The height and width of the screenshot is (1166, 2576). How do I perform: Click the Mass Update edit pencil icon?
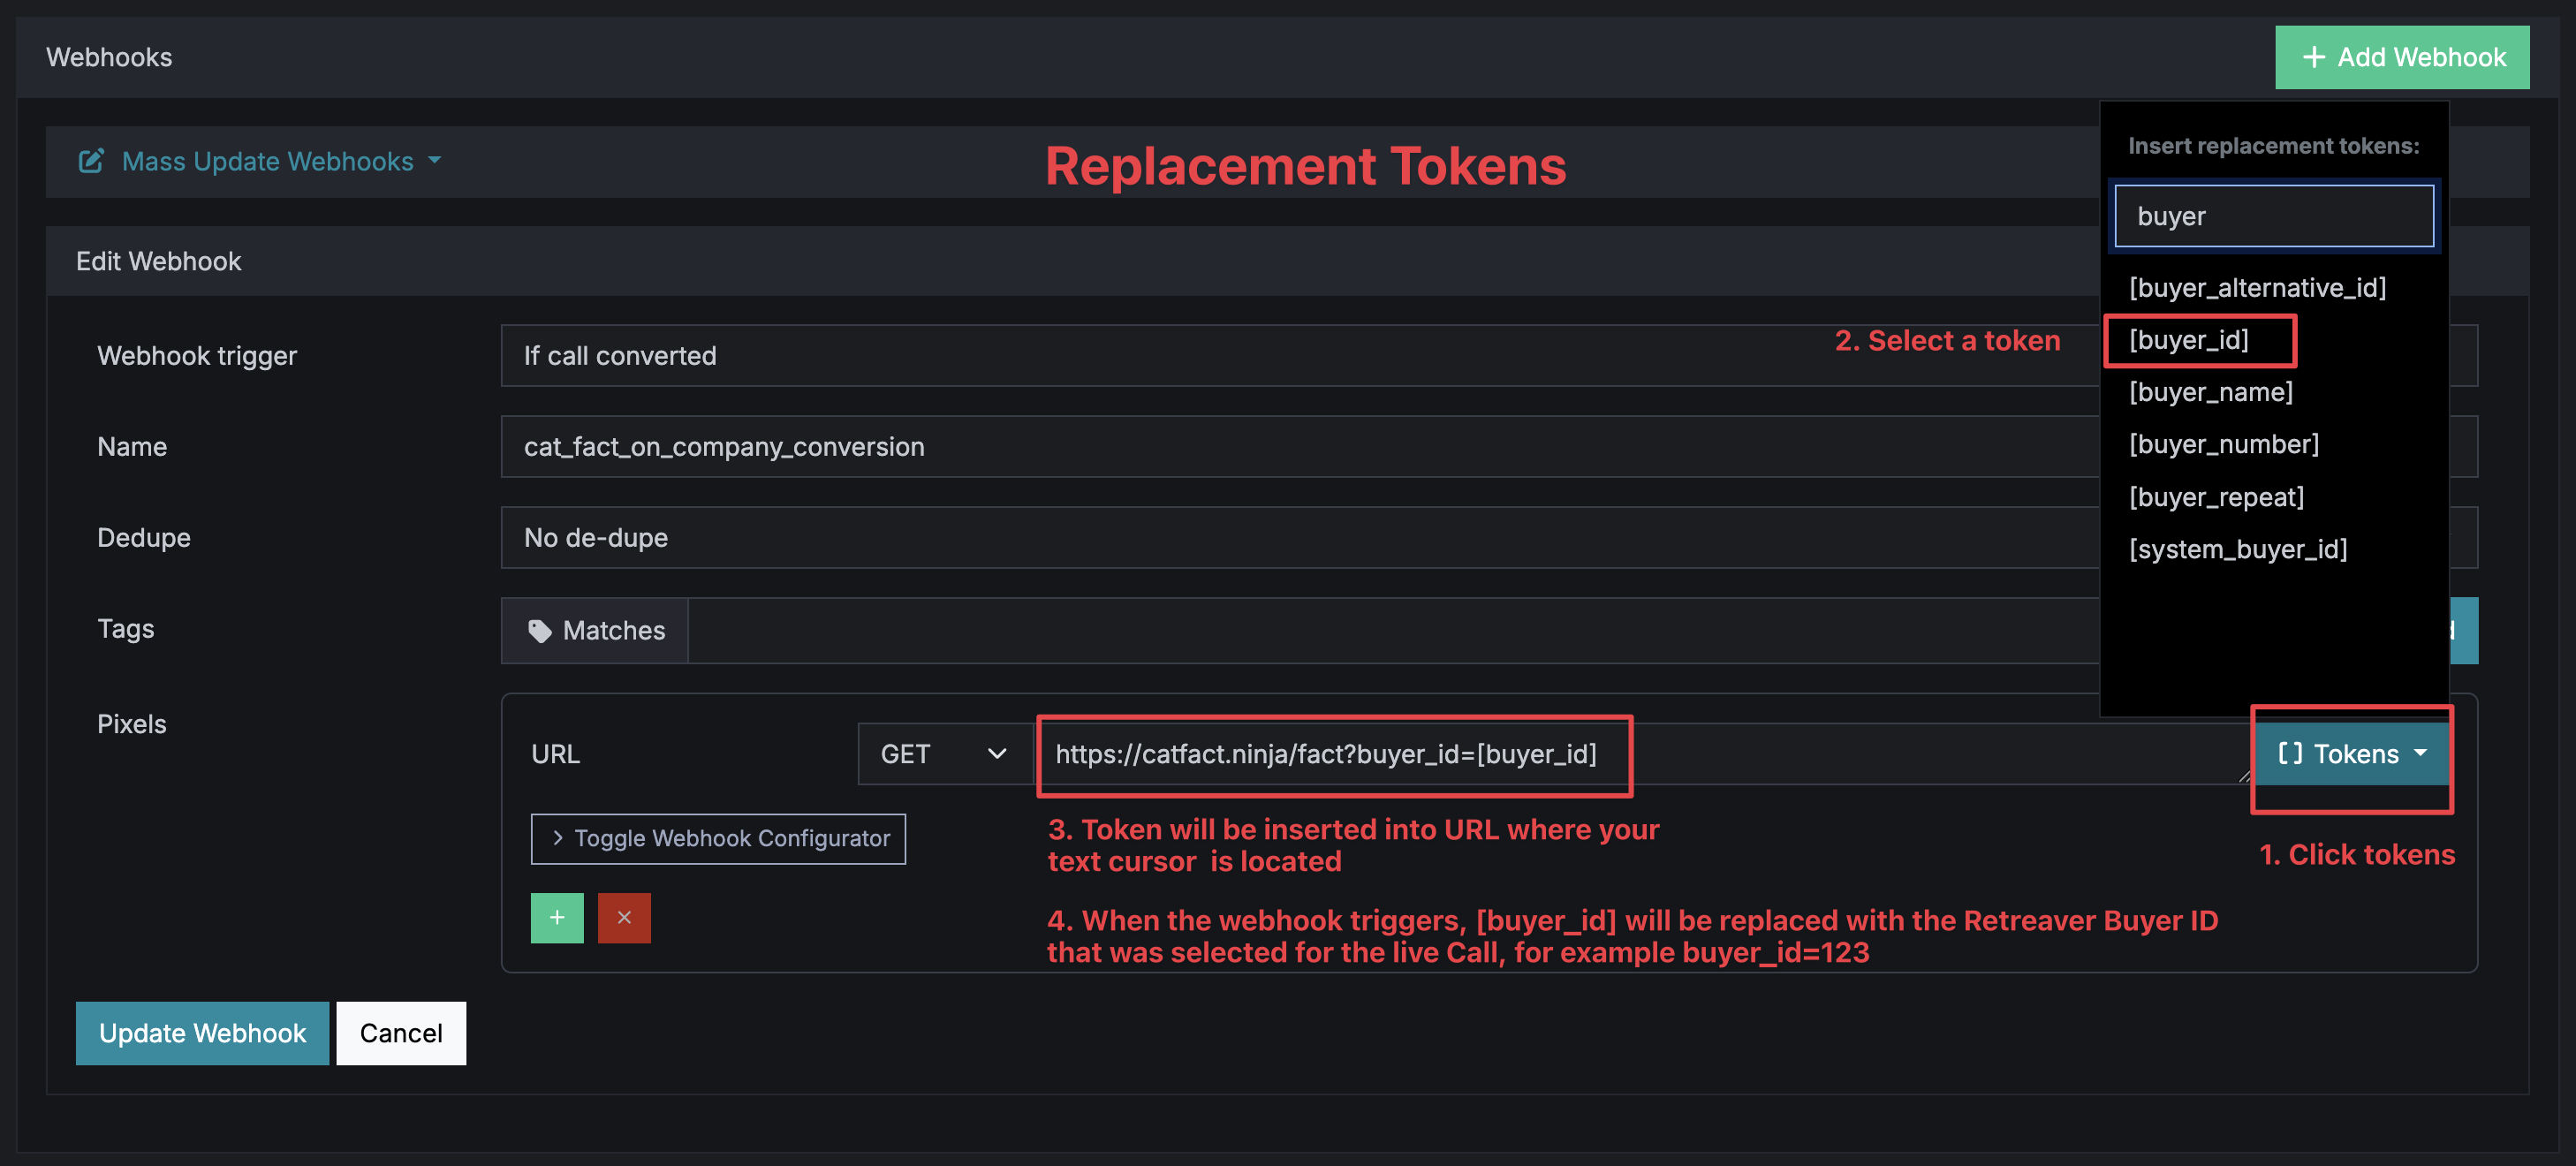[x=91, y=161]
